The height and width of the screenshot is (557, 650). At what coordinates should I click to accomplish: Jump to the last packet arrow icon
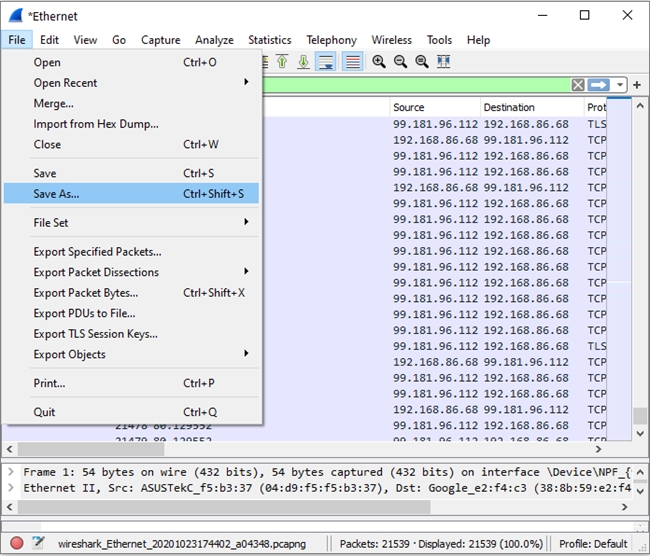click(303, 62)
